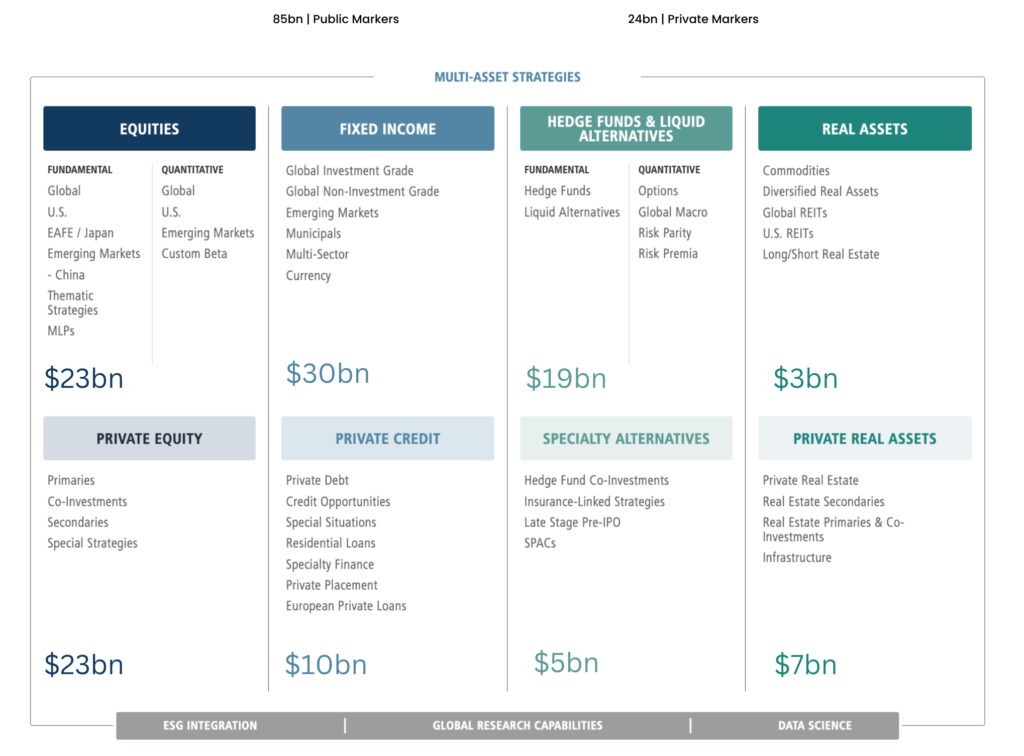Viewport: 1024px width, 756px height.
Task: Select Insurance-Linked Strategies item
Action: pyautogui.click(x=594, y=502)
